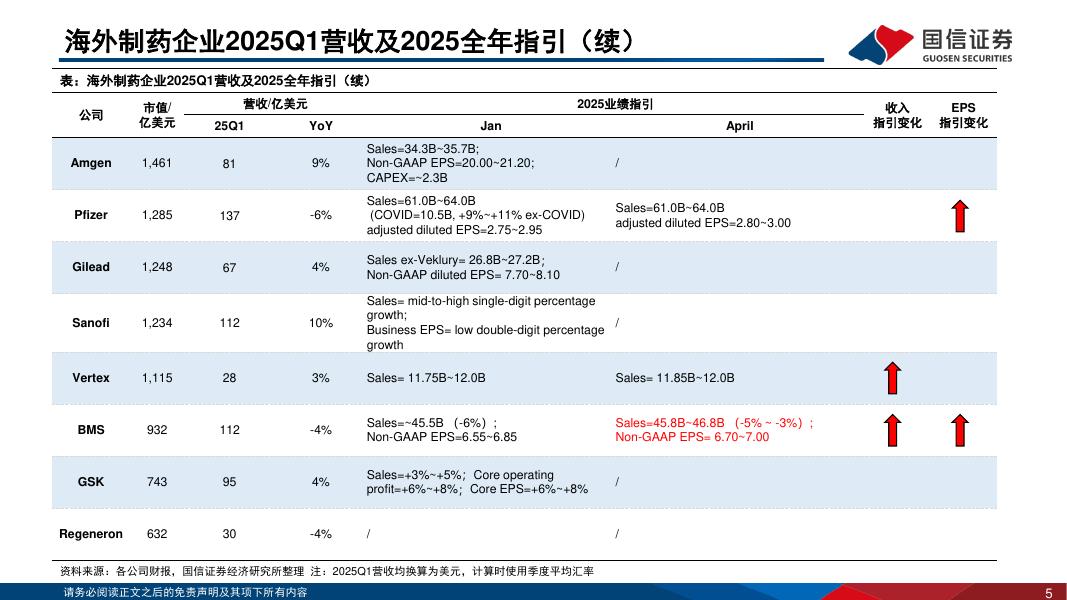Select the 'Gilead' company cell
The height and width of the screenshot is (600, 1067).
(x=91, y=267)
